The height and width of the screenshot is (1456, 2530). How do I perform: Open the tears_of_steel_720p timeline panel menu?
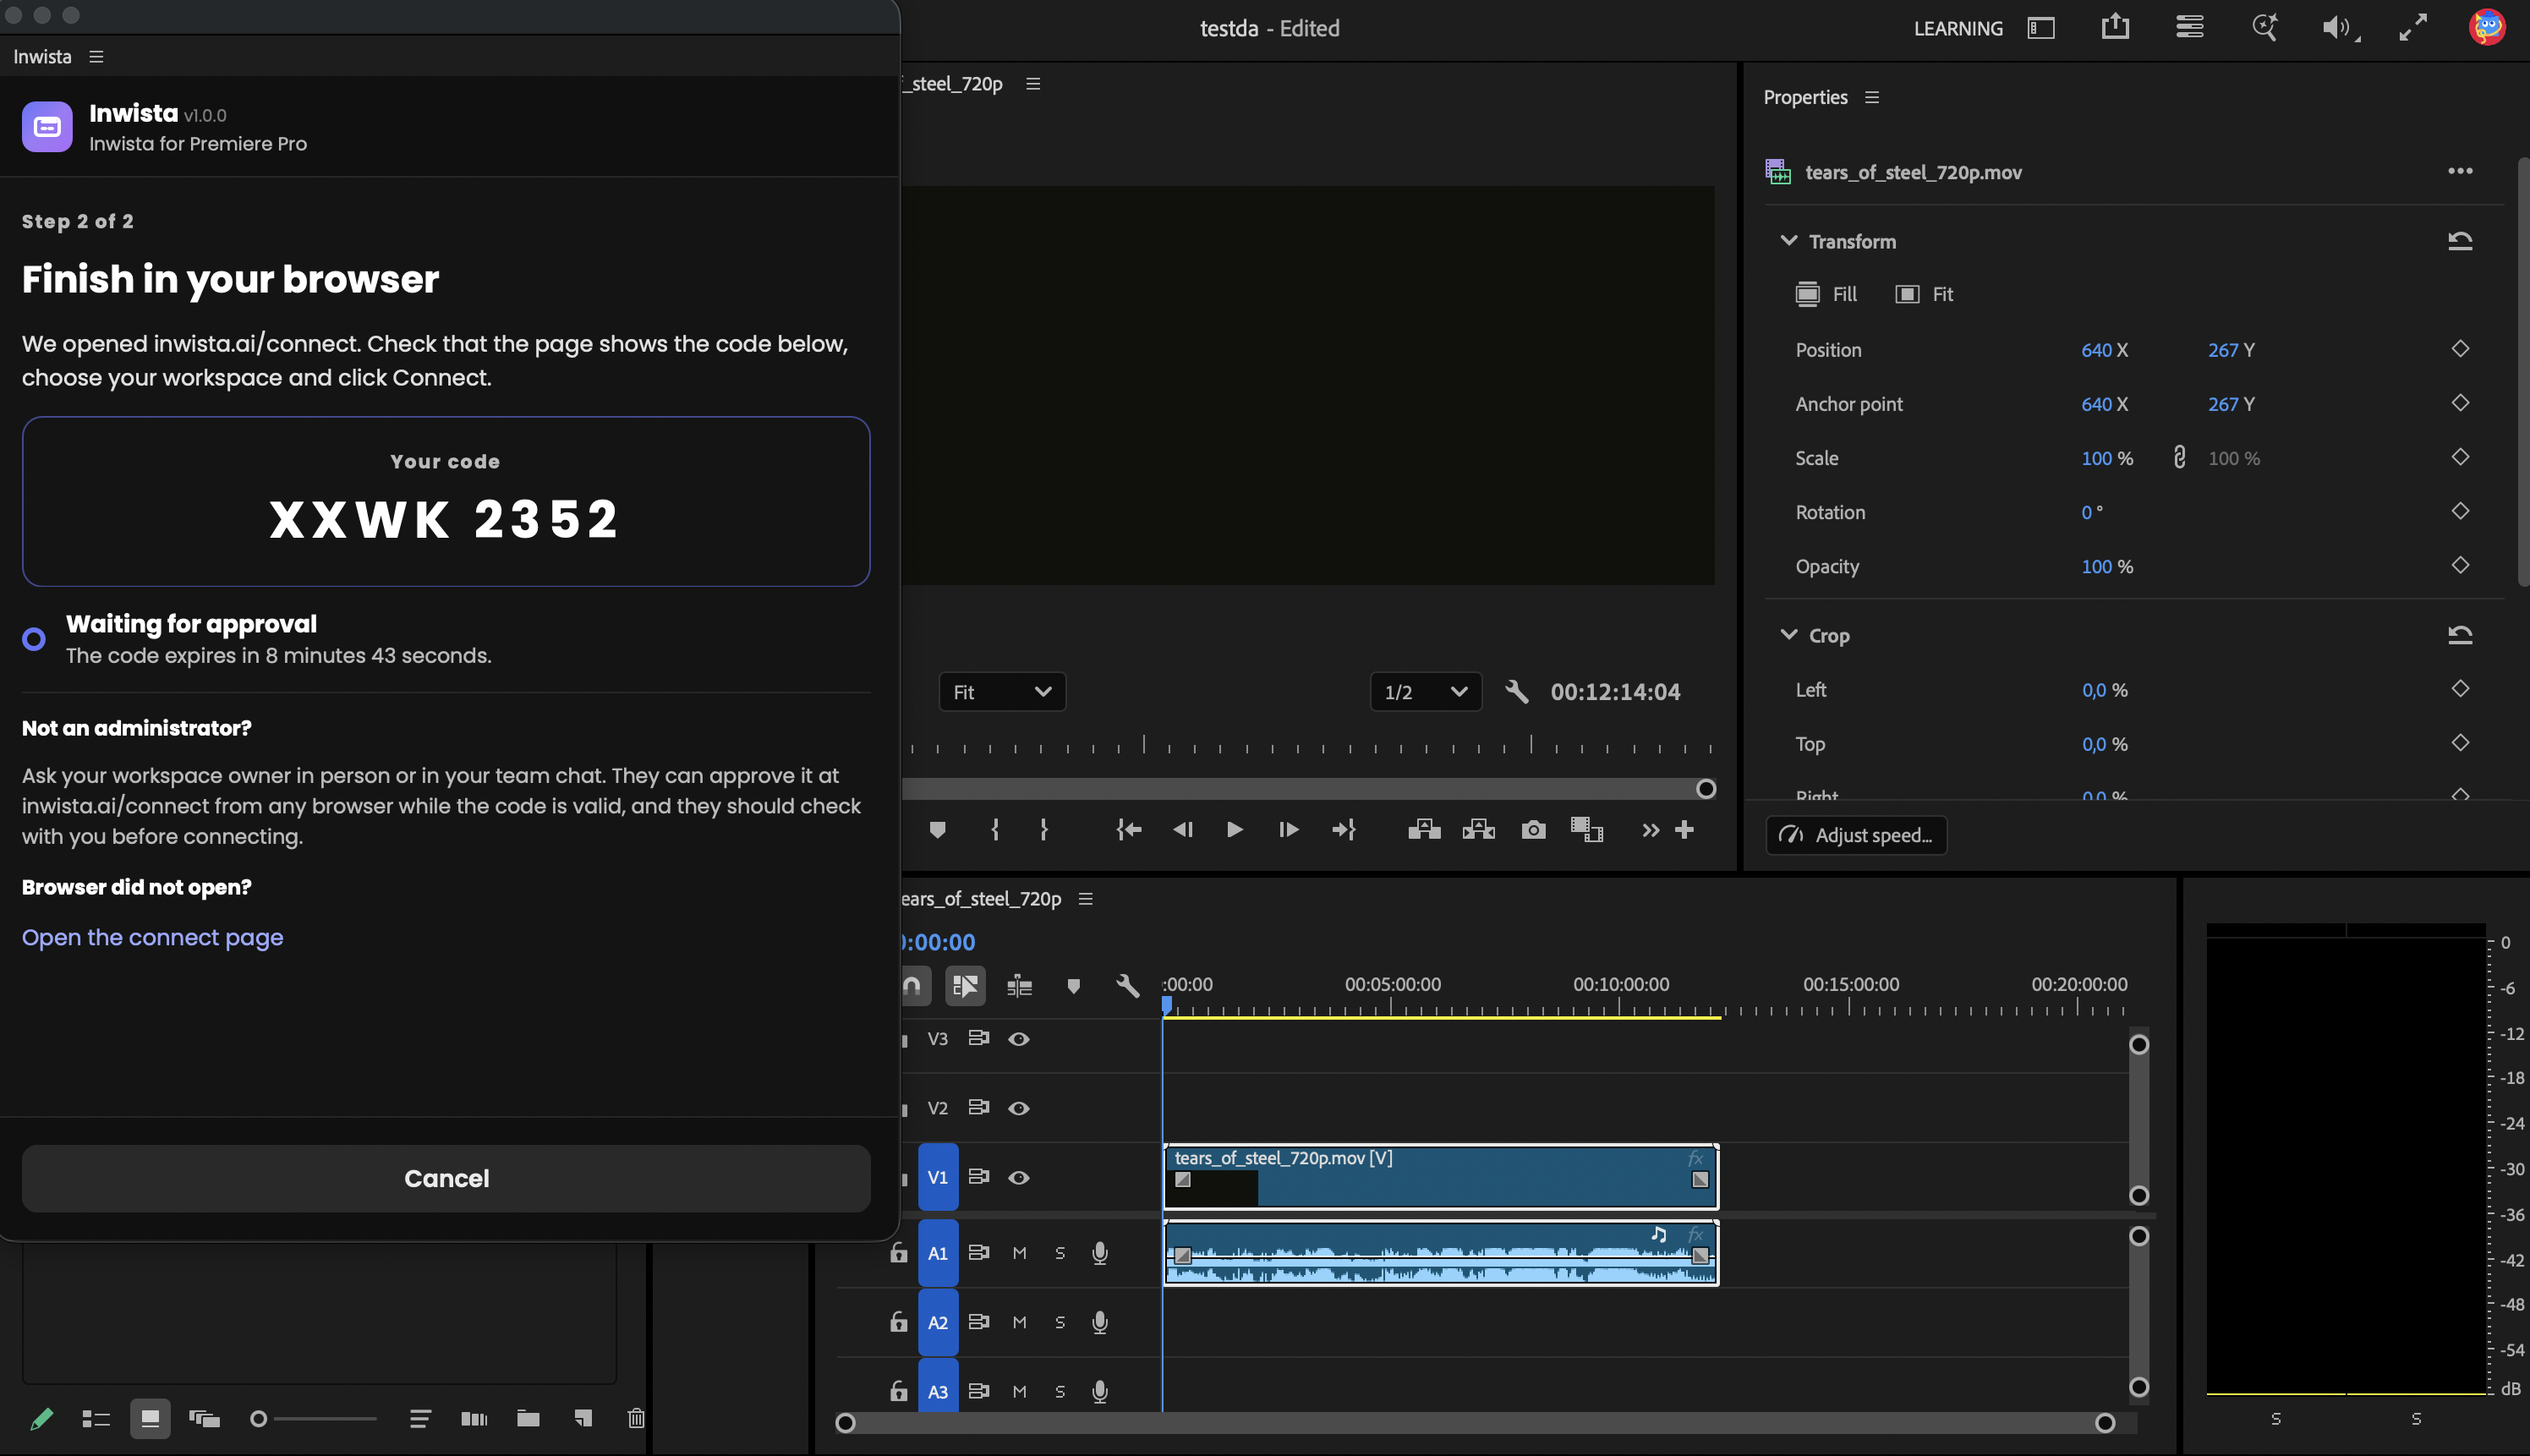pos(1085,899)
